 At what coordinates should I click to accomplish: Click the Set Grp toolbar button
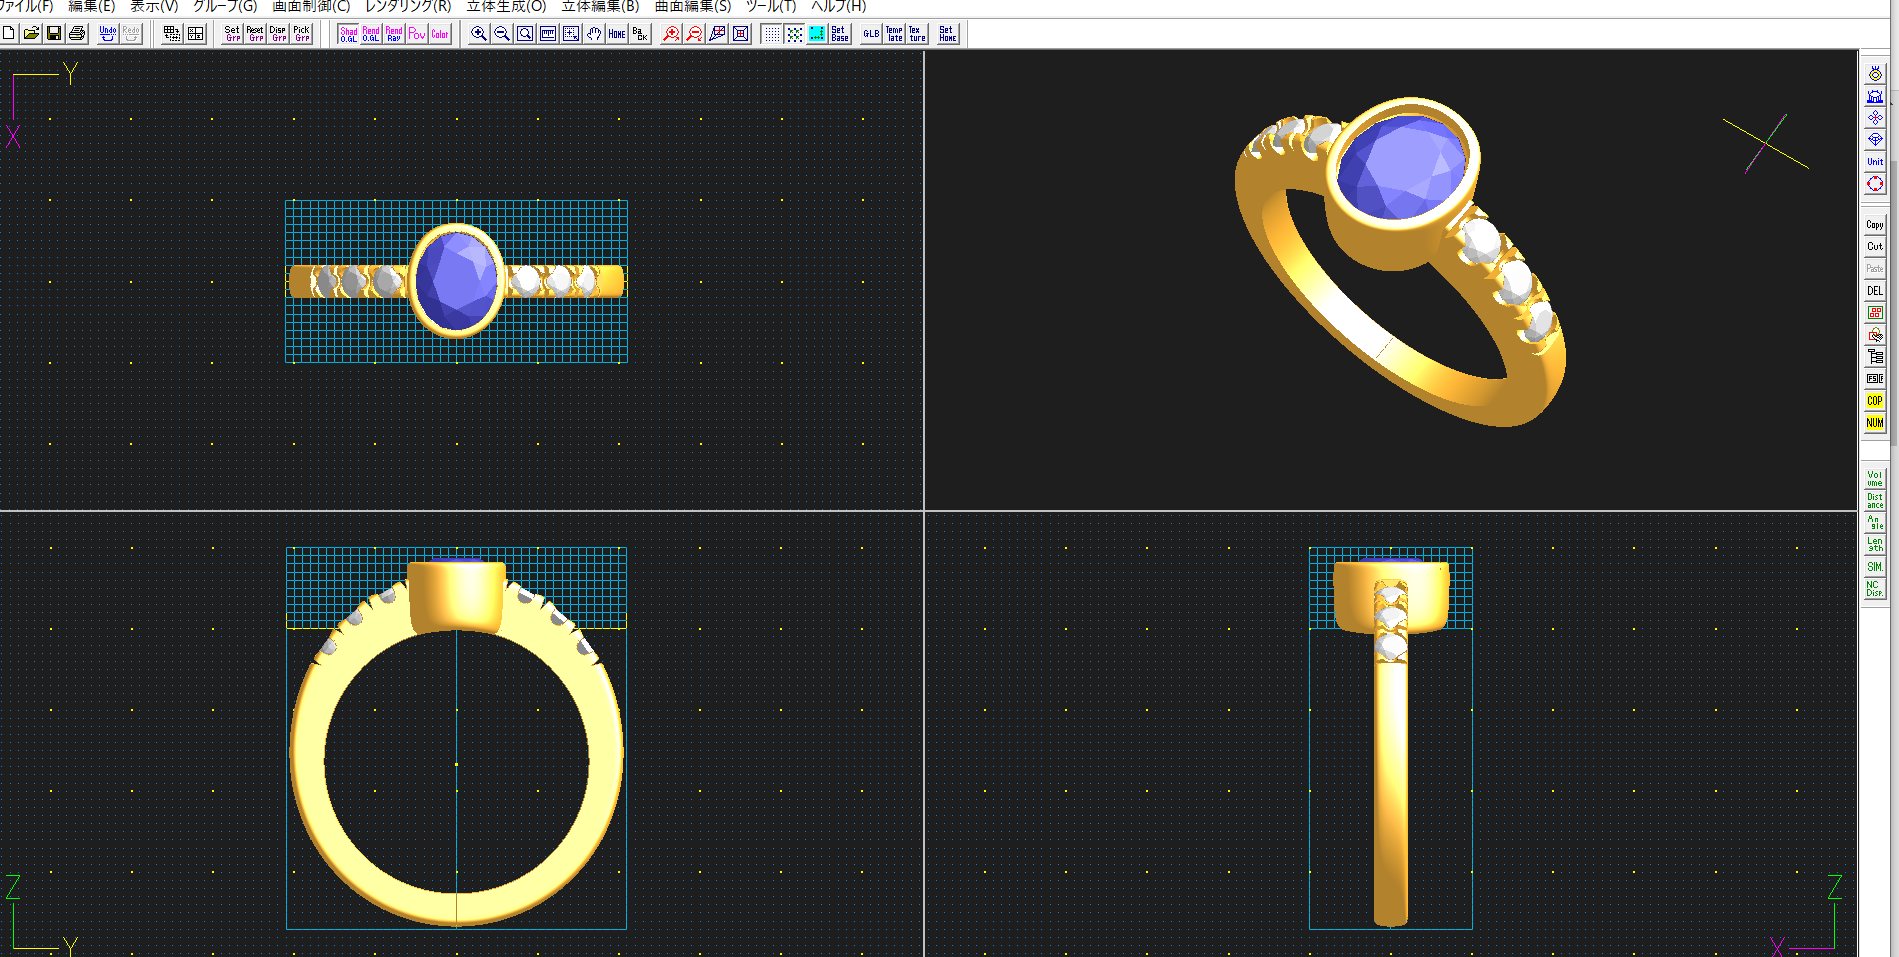[x=233, y=34]
